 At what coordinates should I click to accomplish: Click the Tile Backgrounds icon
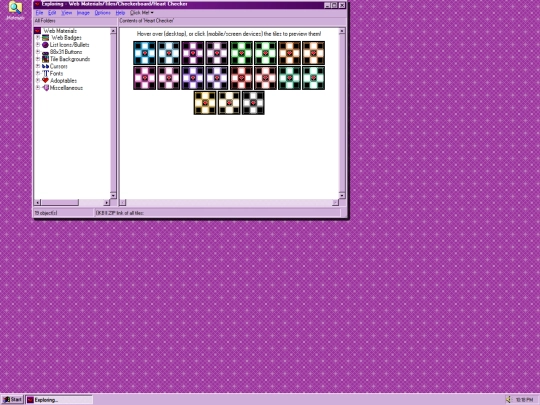point(45,59)
